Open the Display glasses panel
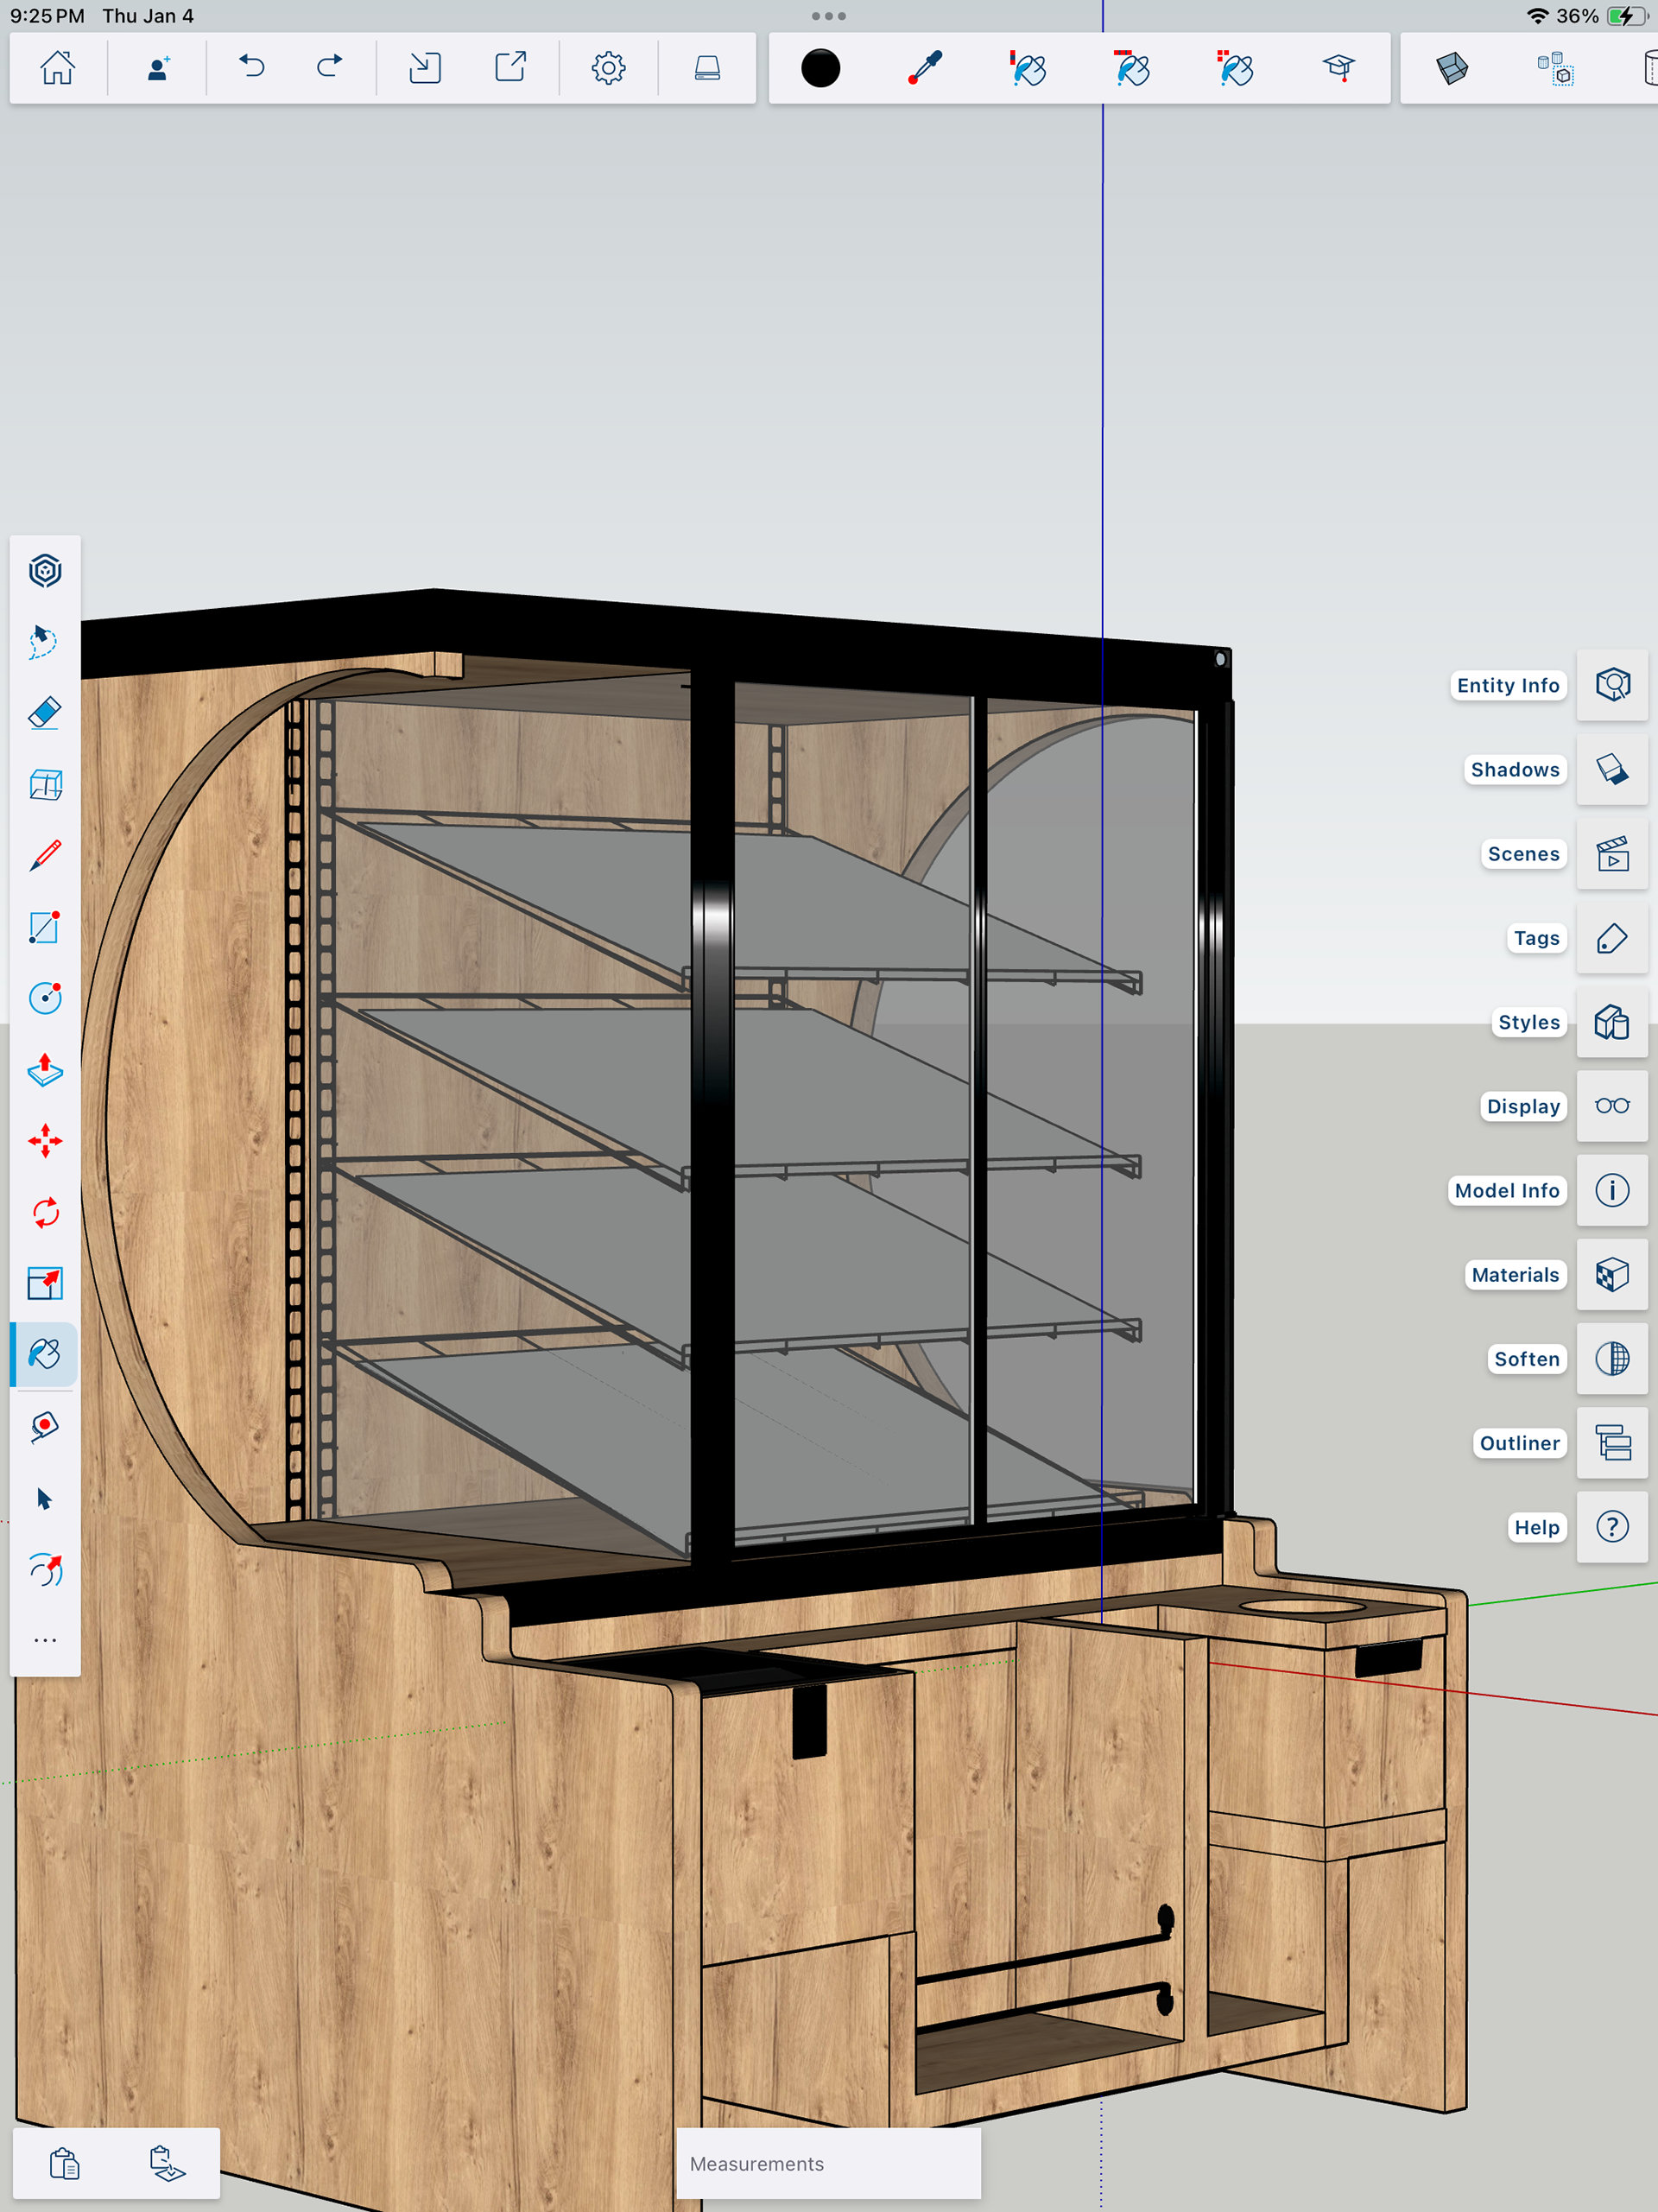This screenshot has width=1658, height=2212. (x=1612, y=1106)
